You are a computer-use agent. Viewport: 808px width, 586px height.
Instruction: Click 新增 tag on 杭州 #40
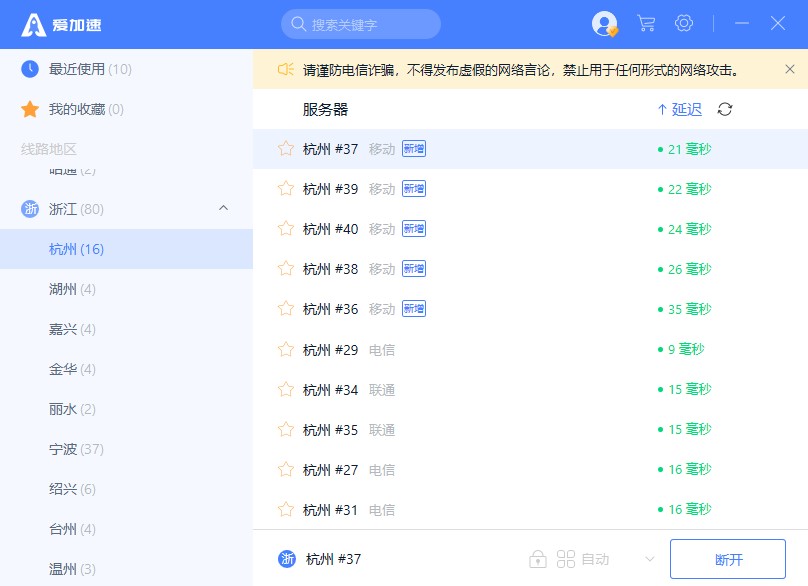(x=414, y=229)
